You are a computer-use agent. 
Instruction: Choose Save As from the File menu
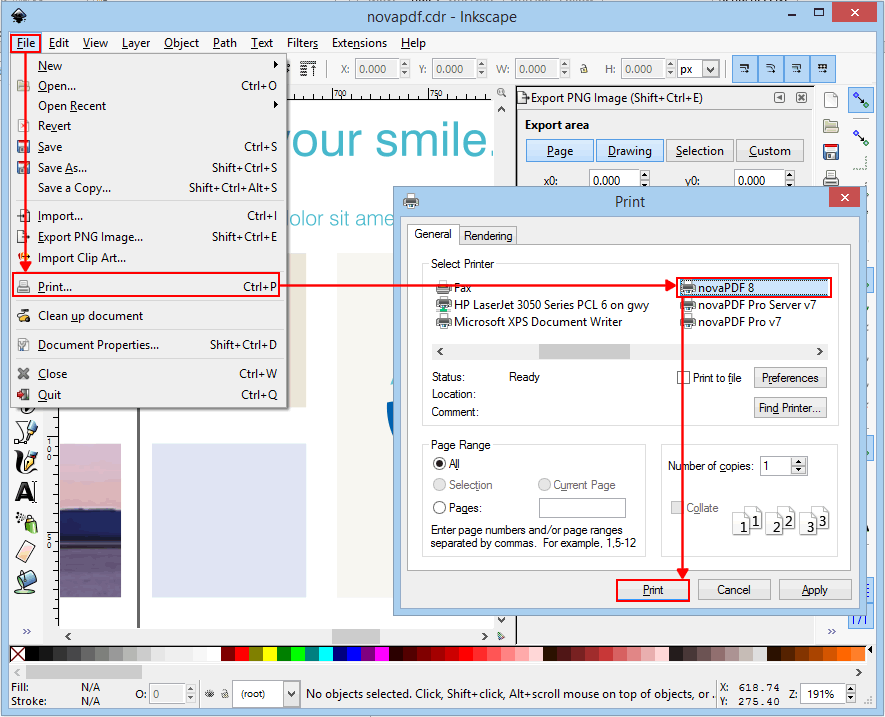(x=148, y=168)
